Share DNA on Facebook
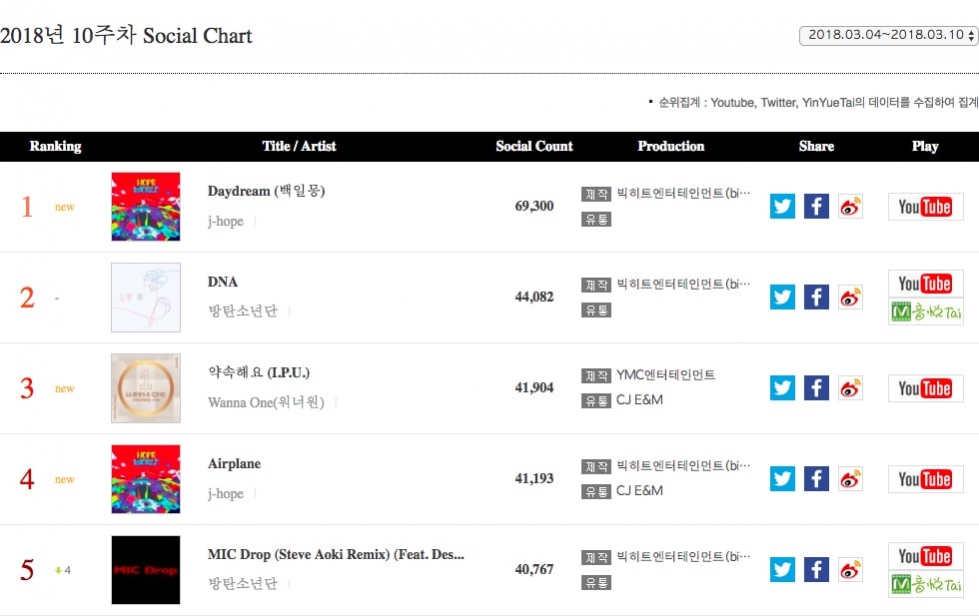The width and height of the screenshot is (979, 616). [816, 297]
